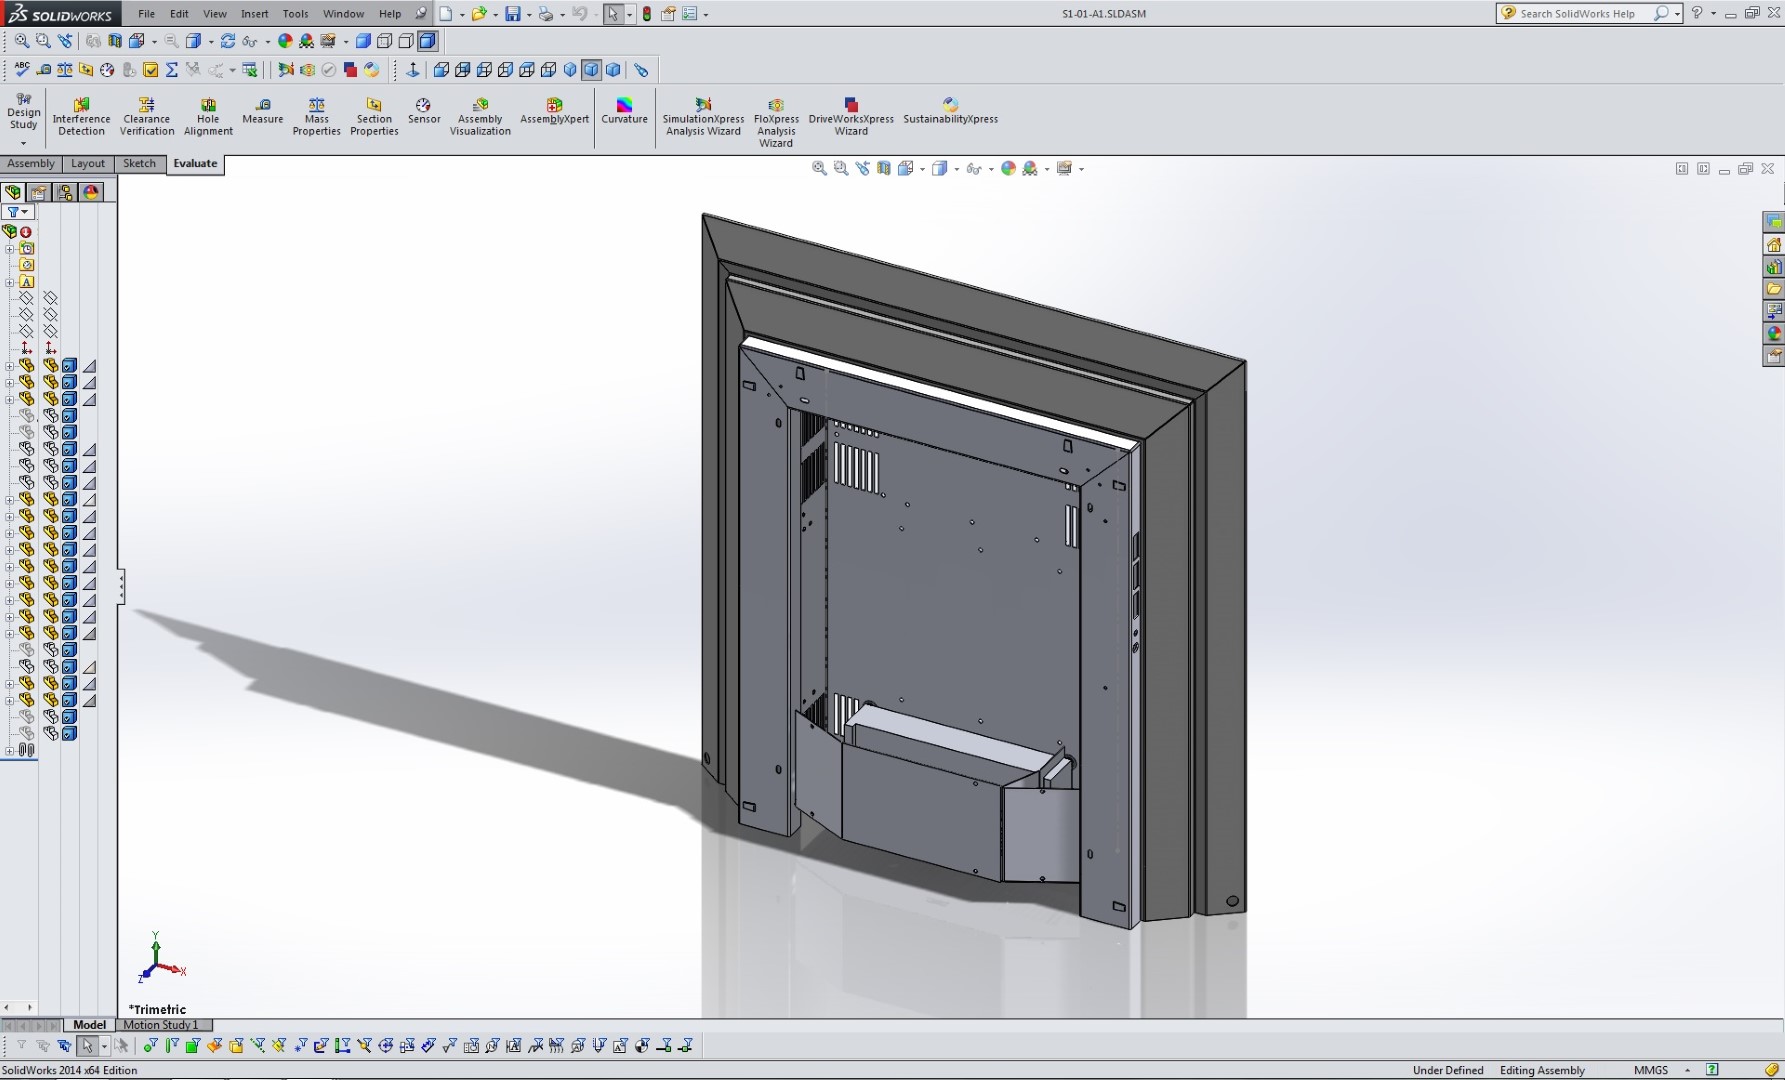Switch to the Layout tab

point(88,164)
